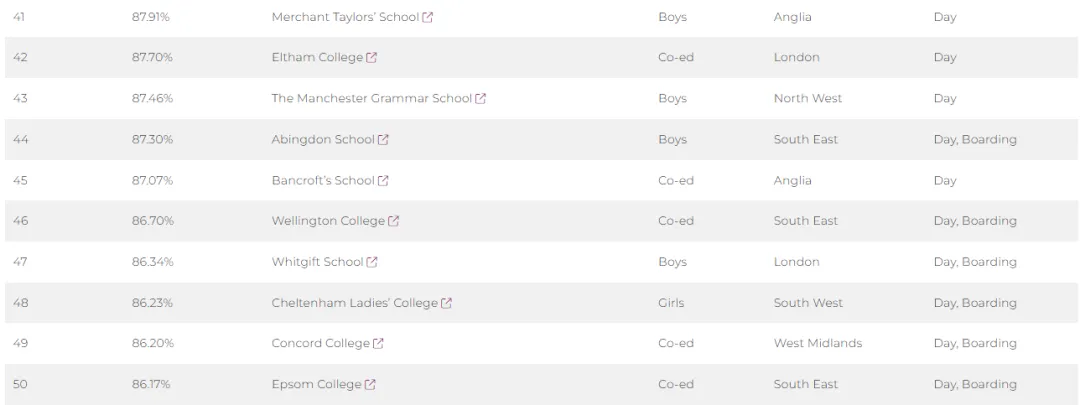Visit the Eltham College school page

pos(317,58)
